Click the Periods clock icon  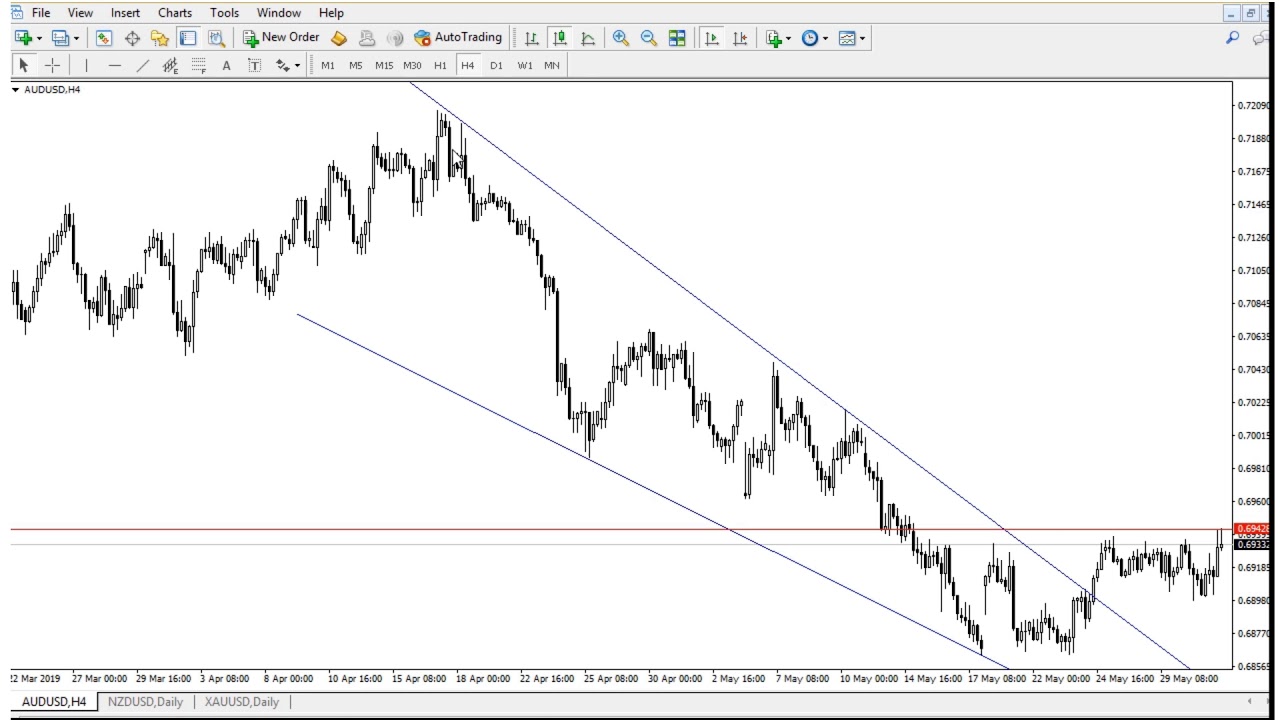810,38
